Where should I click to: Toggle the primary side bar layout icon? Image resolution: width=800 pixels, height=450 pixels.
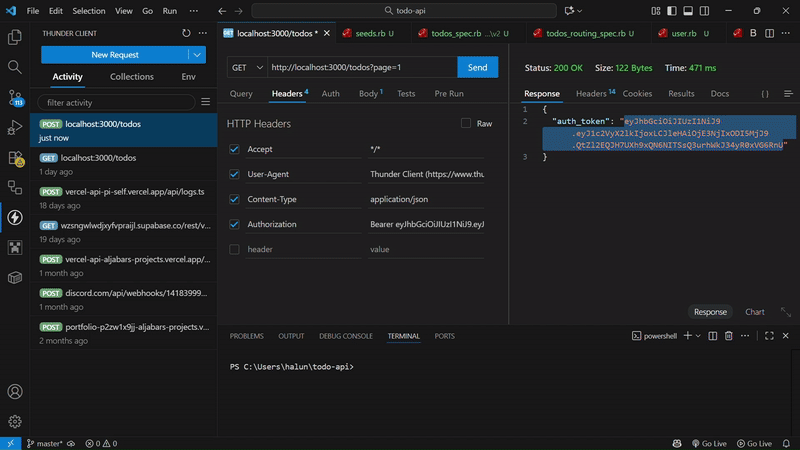click(x=672, y=11)
